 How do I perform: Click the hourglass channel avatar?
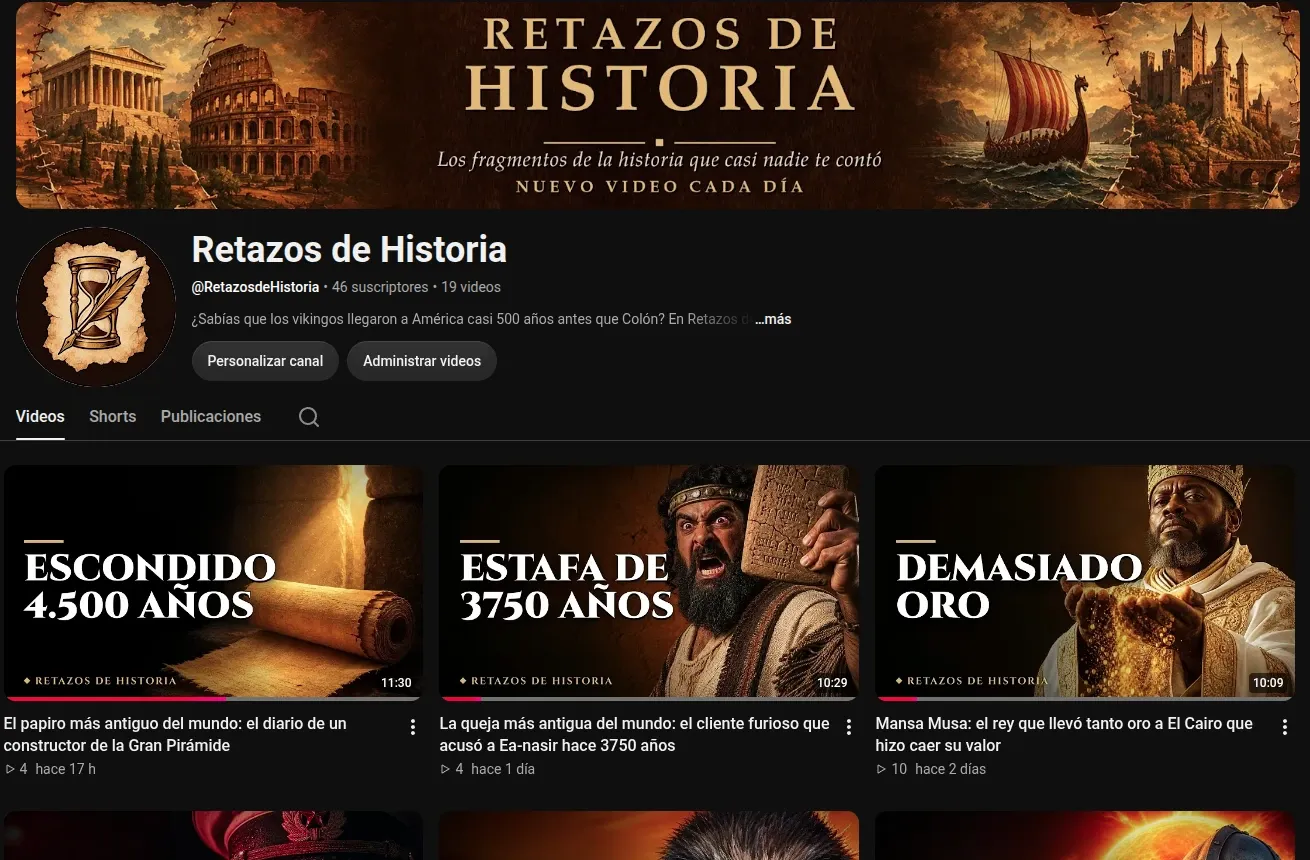pos(96,307)
